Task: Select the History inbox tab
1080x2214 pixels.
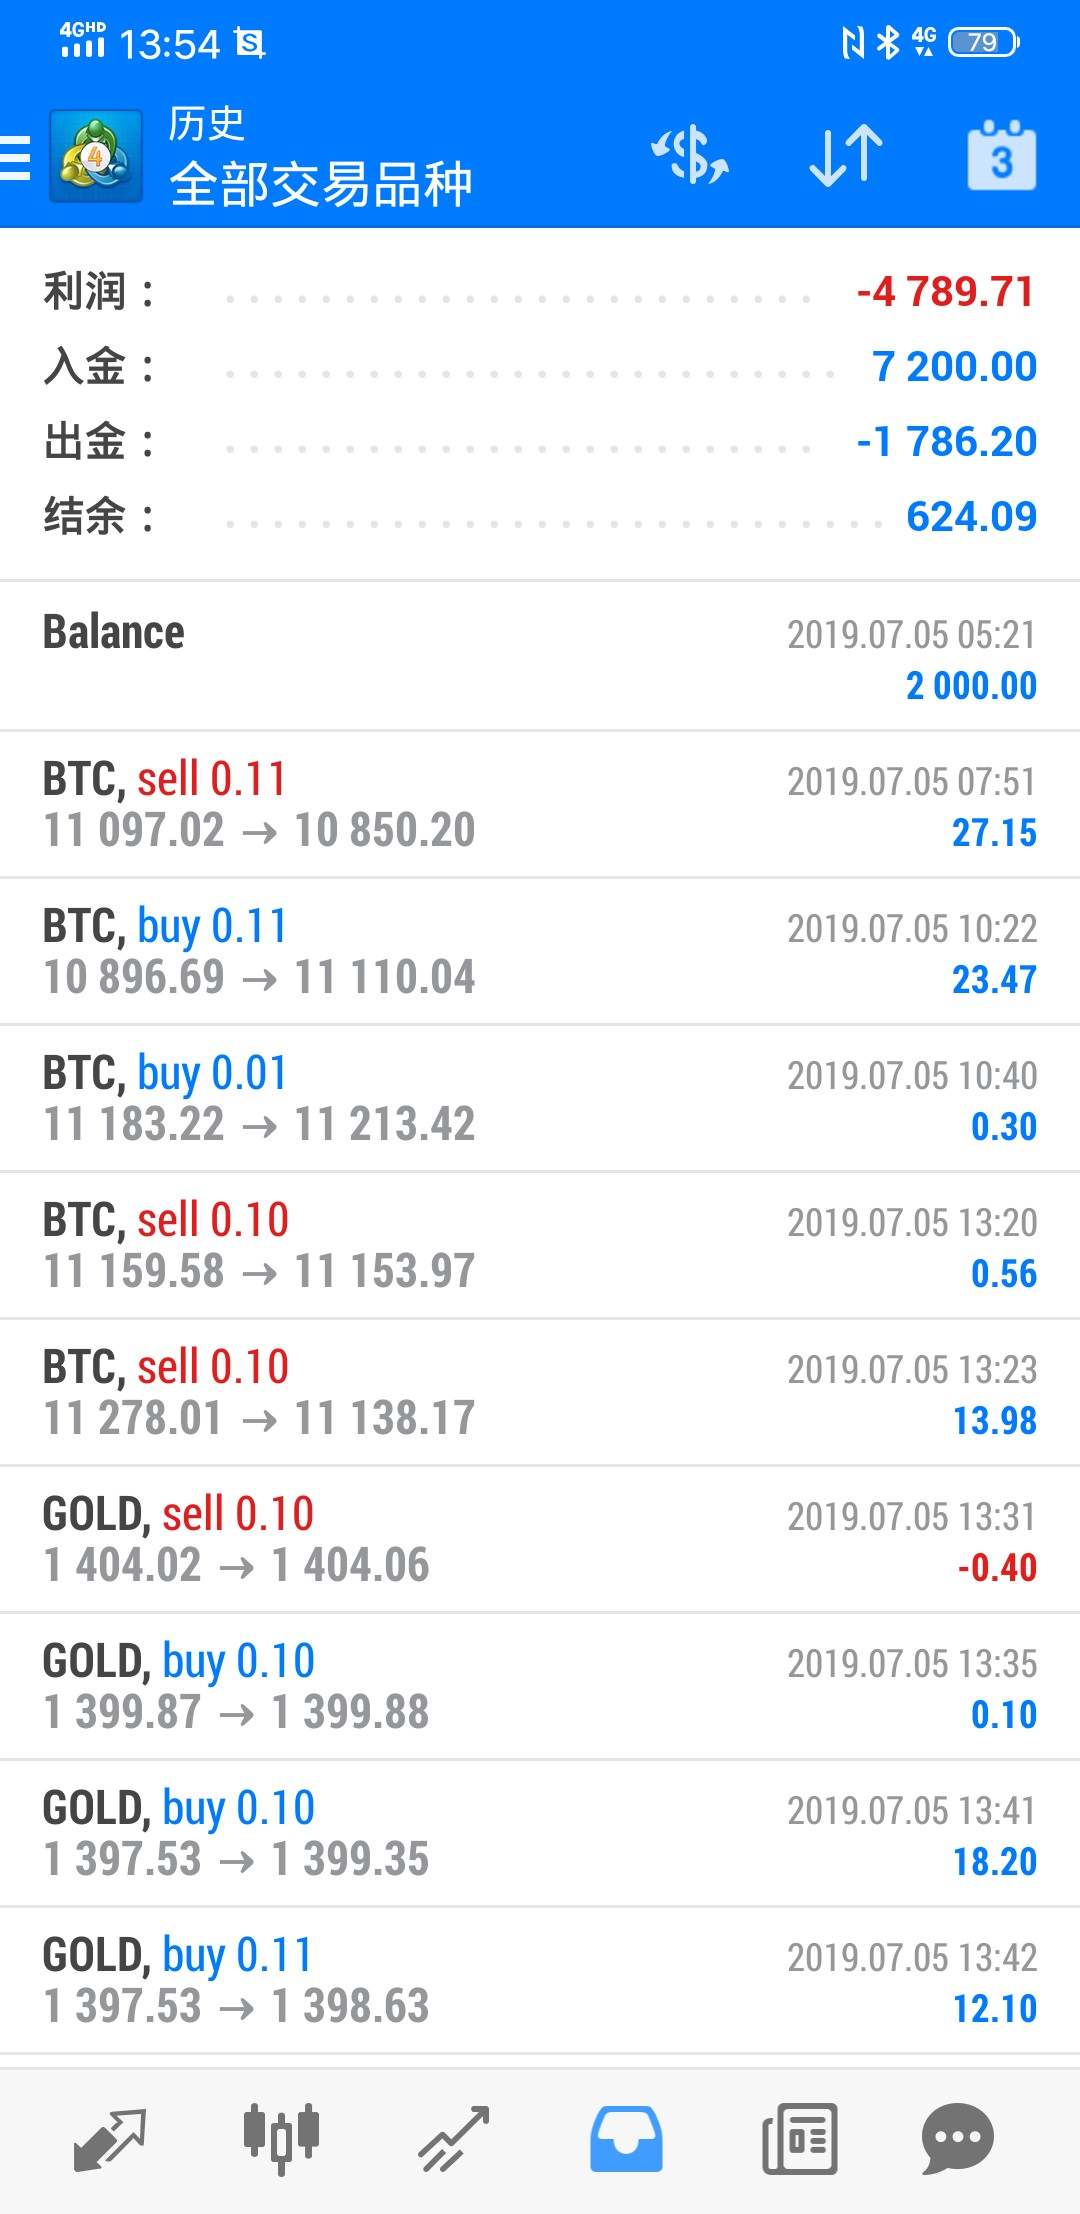Action: (x=626, y=2138)
